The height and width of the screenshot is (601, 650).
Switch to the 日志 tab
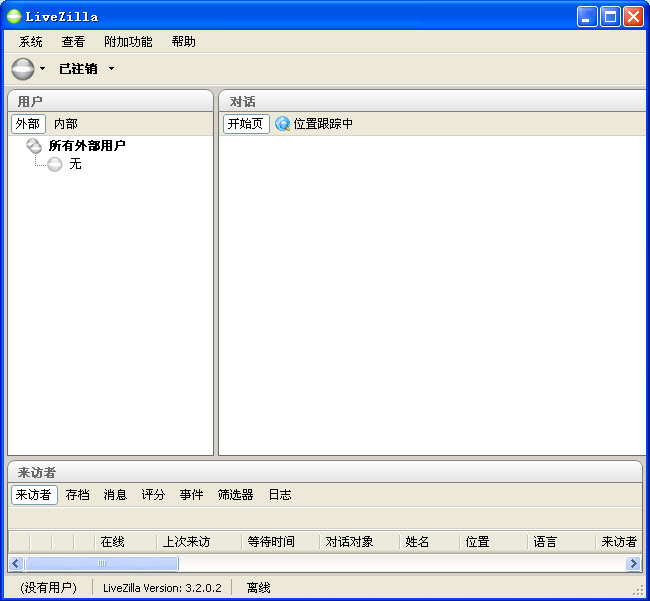coord(280,494)
